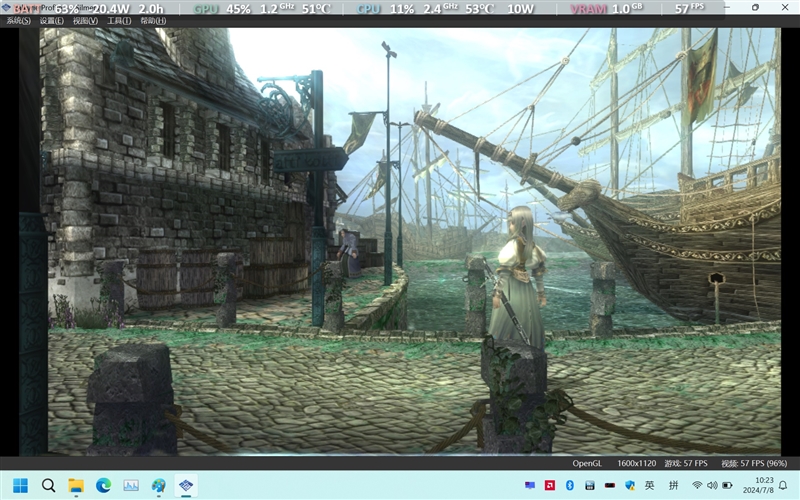The image size is (800, 500).
Task: Open the notification bell icon
Action: click(783, 485)
